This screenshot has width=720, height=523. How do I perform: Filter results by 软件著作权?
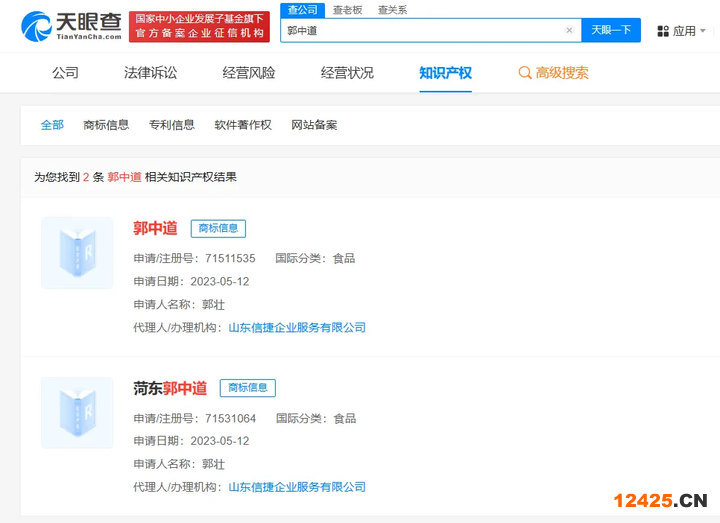tap(243, 125)
